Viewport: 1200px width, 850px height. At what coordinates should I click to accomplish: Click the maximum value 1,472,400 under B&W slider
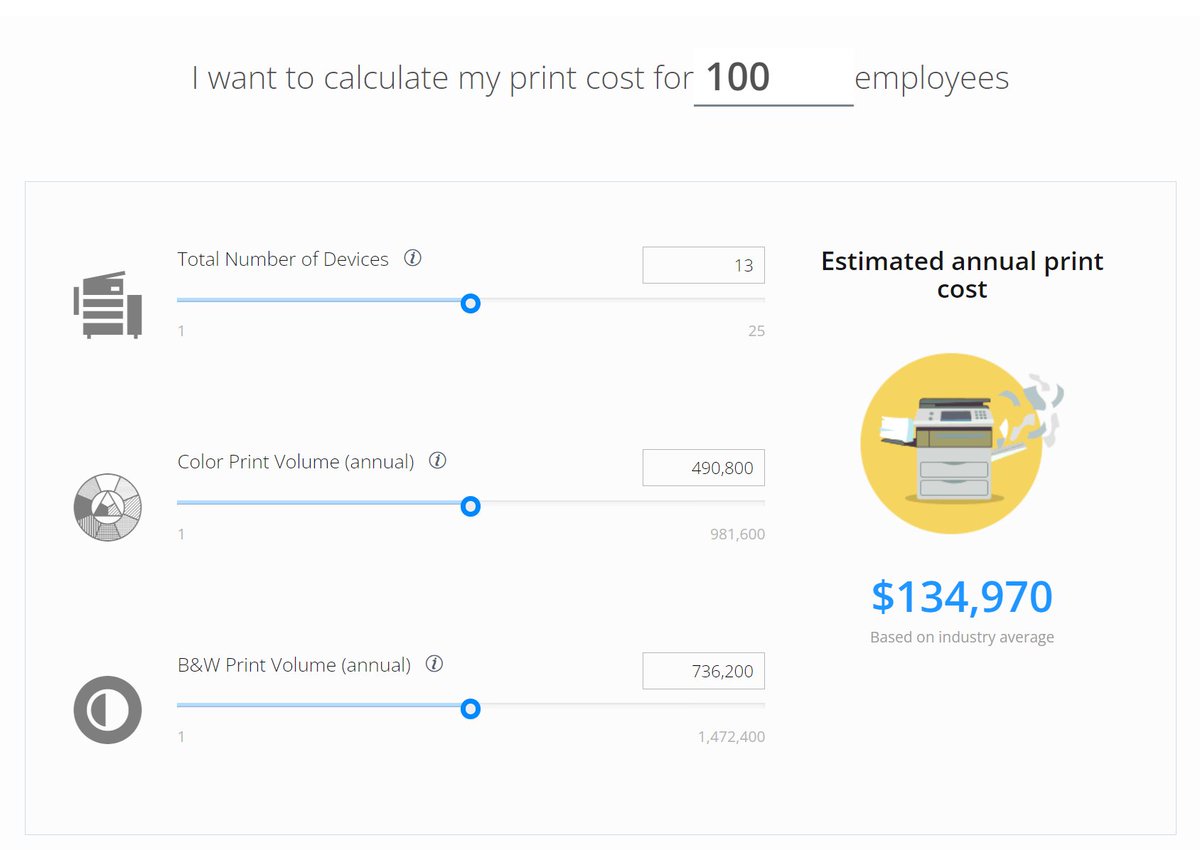731,737
